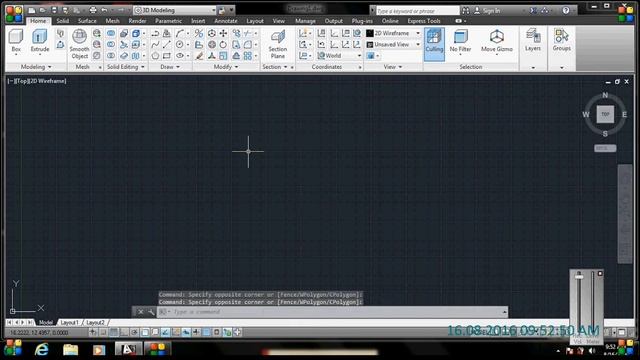This screenshot has height=360, width=640.
Task: Open the Groups panel button
Action: tap(562, 41)
